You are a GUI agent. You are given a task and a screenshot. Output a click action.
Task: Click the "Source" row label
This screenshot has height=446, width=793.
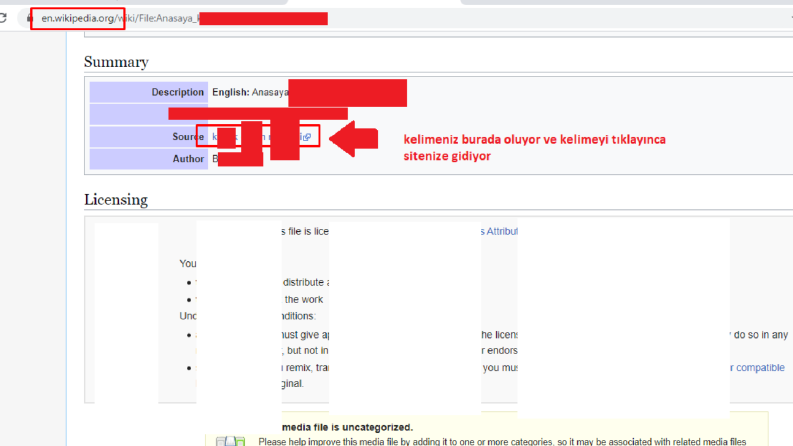point(188,137)
